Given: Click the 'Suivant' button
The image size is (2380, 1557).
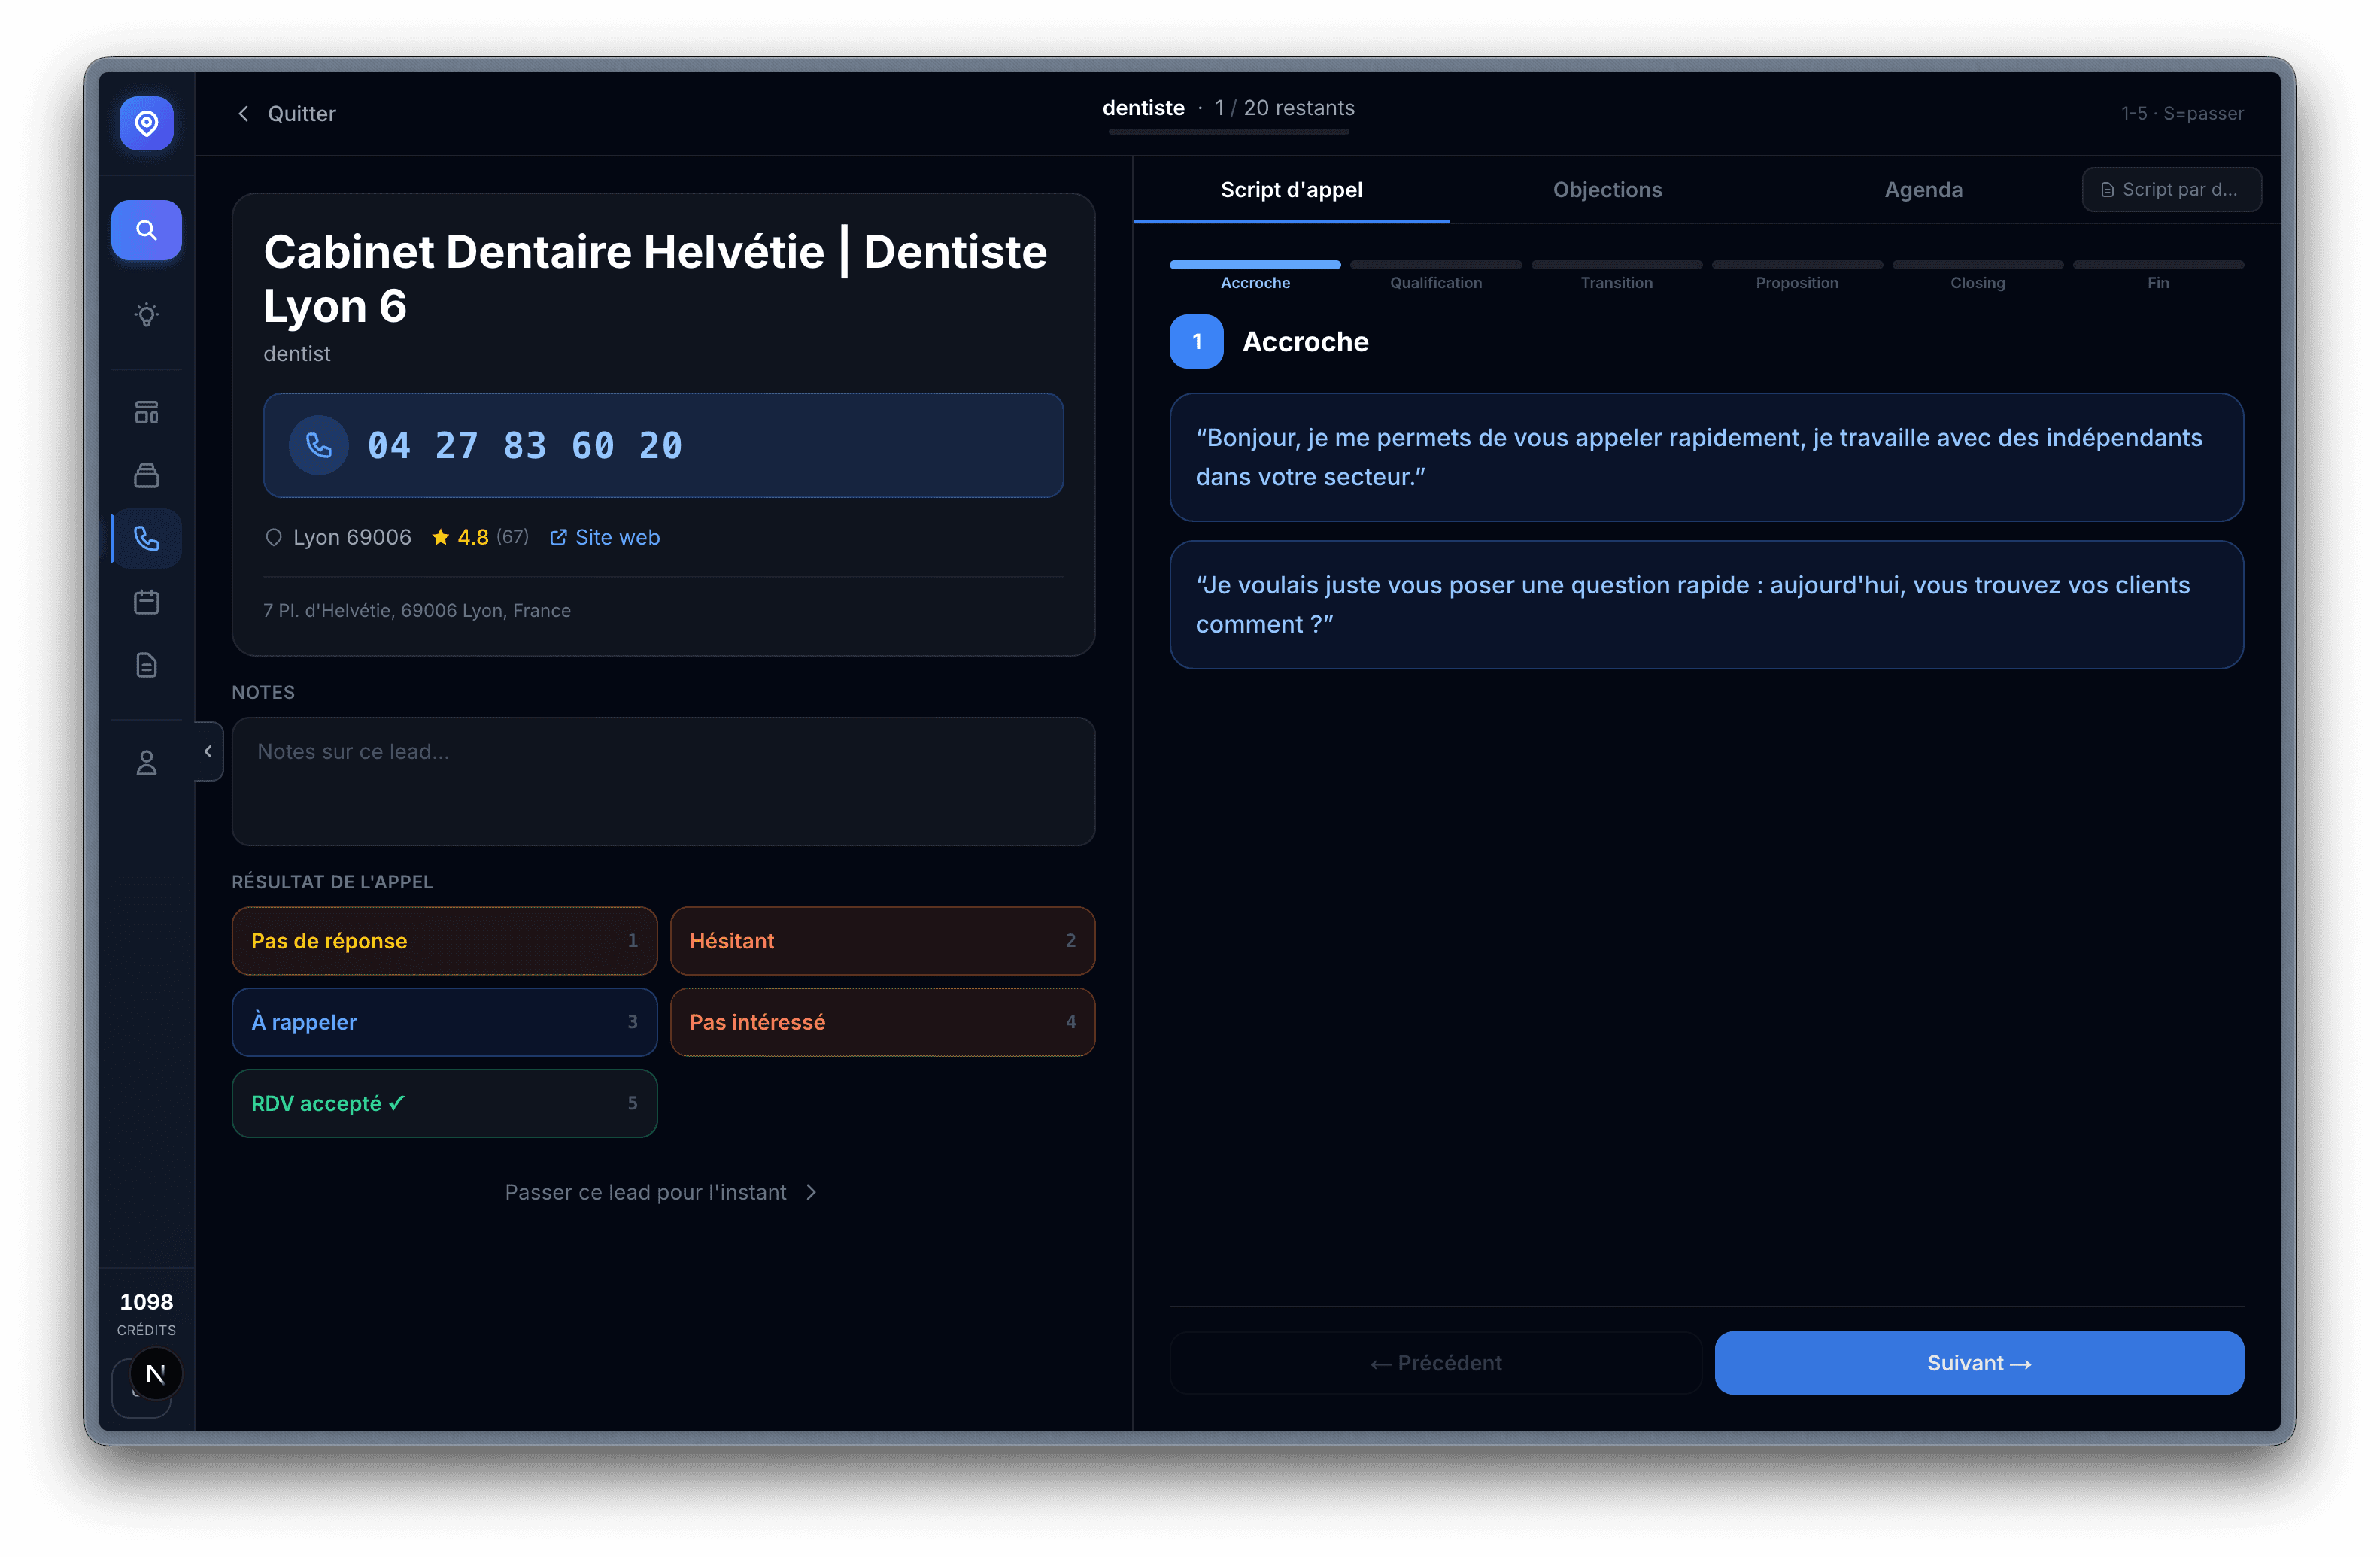Looking at the screenshot, I should (x=1978, y=1363).
